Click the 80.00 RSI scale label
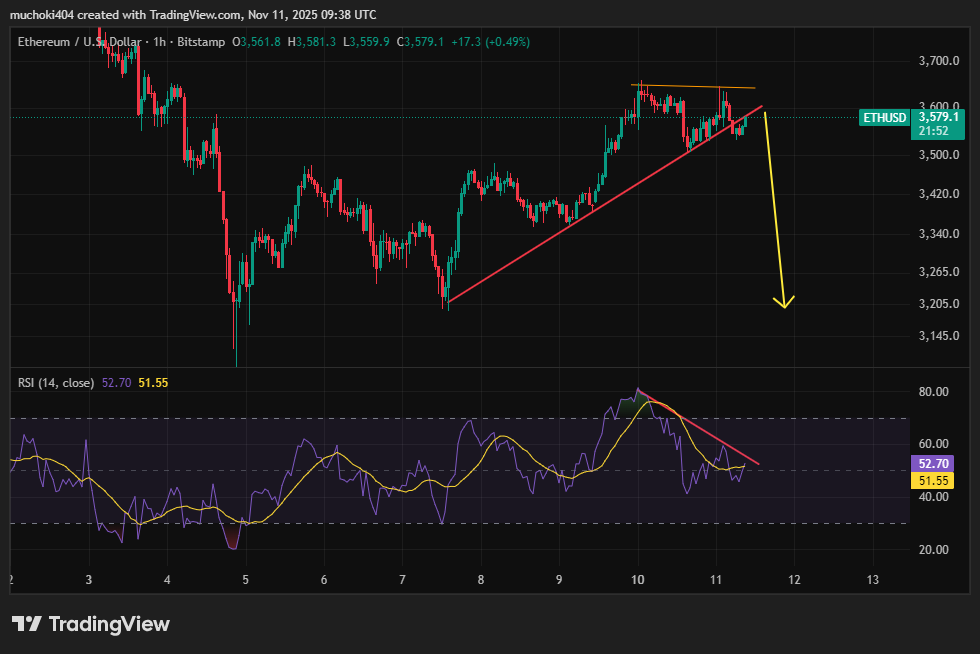Viewport: 980px width, 654px height. click(933, 392)
